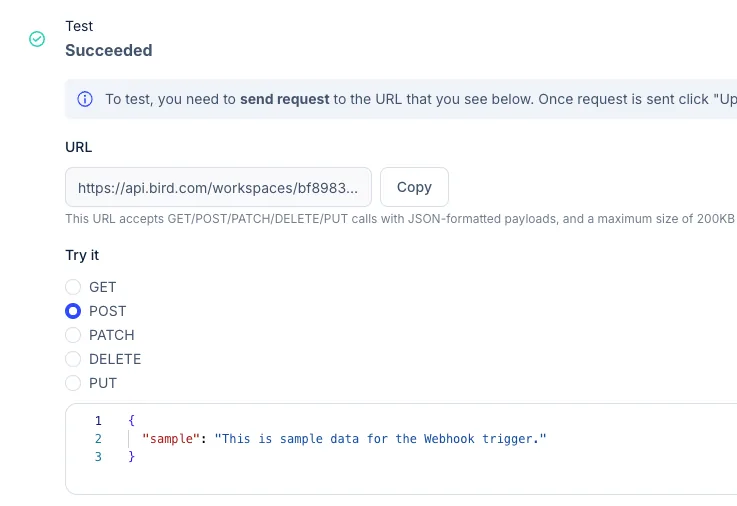Image resolution: width=737 pixels, height=506 pixels.
Task: Copy the webhook URL
Action: tap(414, 187)
